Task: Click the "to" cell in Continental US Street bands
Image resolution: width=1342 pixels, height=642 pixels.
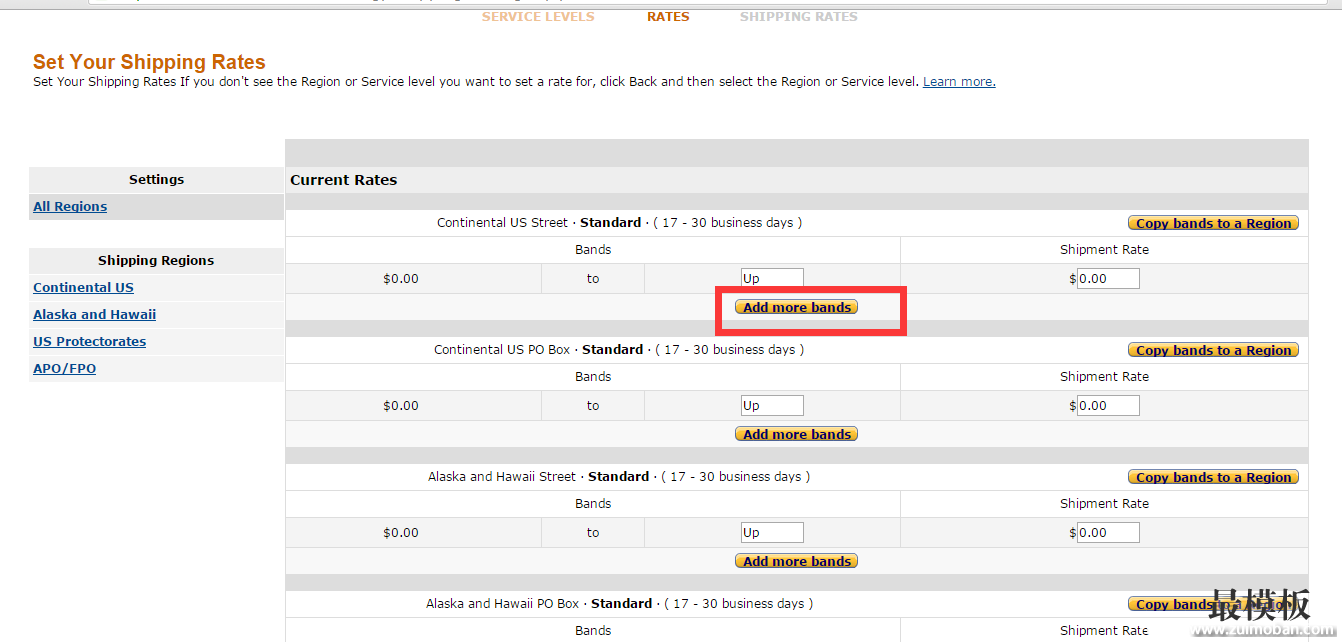Action: 593,279
